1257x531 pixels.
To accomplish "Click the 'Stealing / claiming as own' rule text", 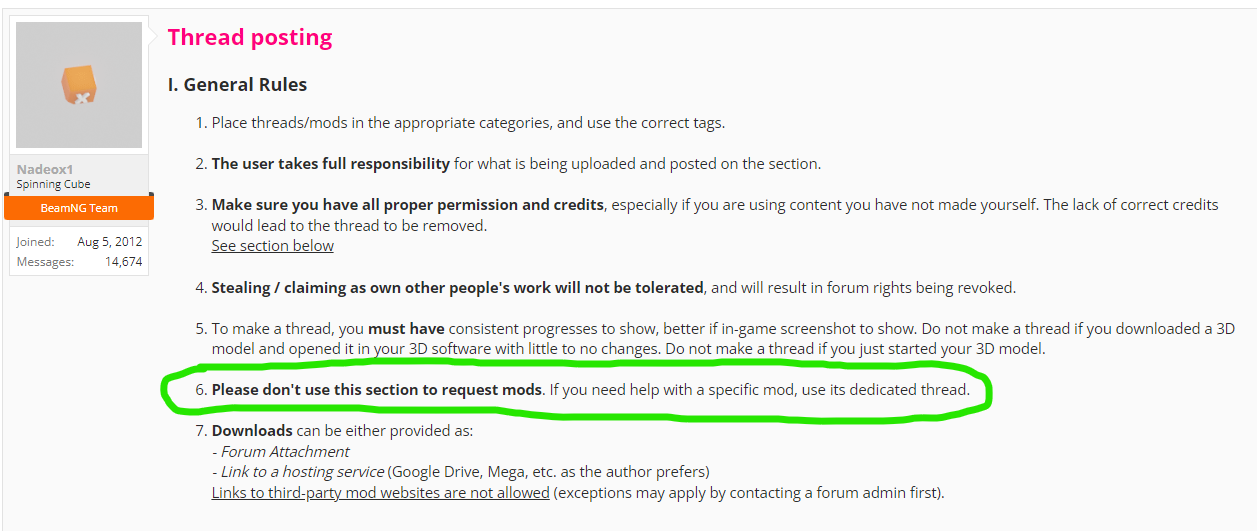I will pyautogui.click(x=458, y=287).
